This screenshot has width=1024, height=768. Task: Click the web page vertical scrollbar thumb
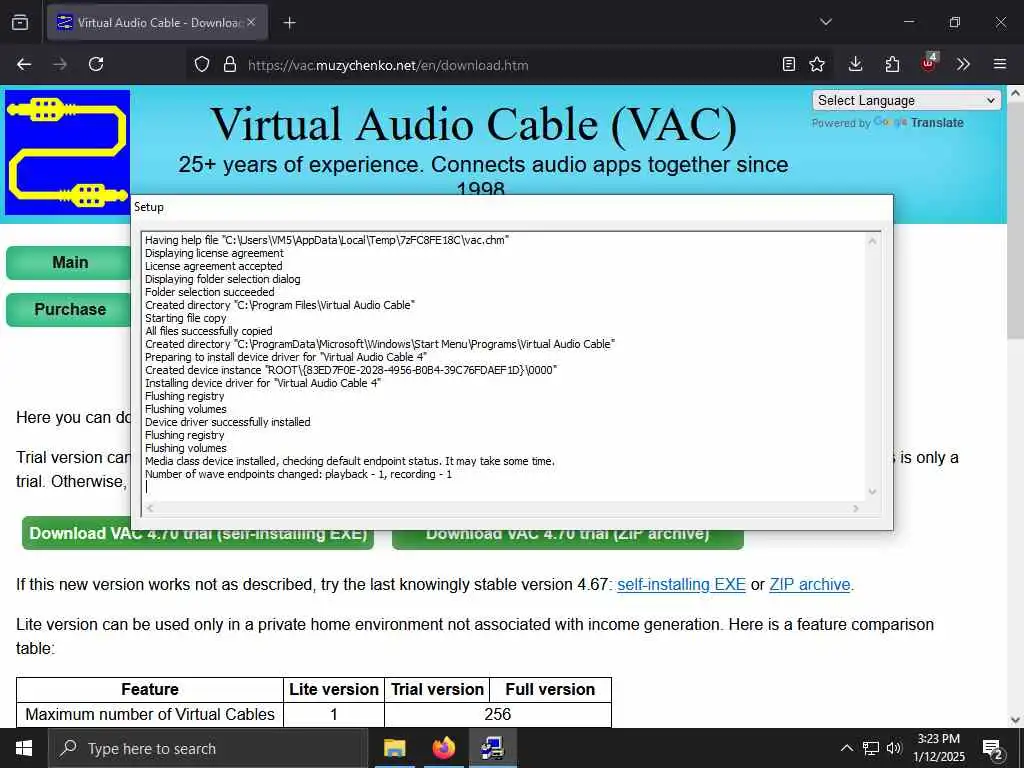point(1015,219)
